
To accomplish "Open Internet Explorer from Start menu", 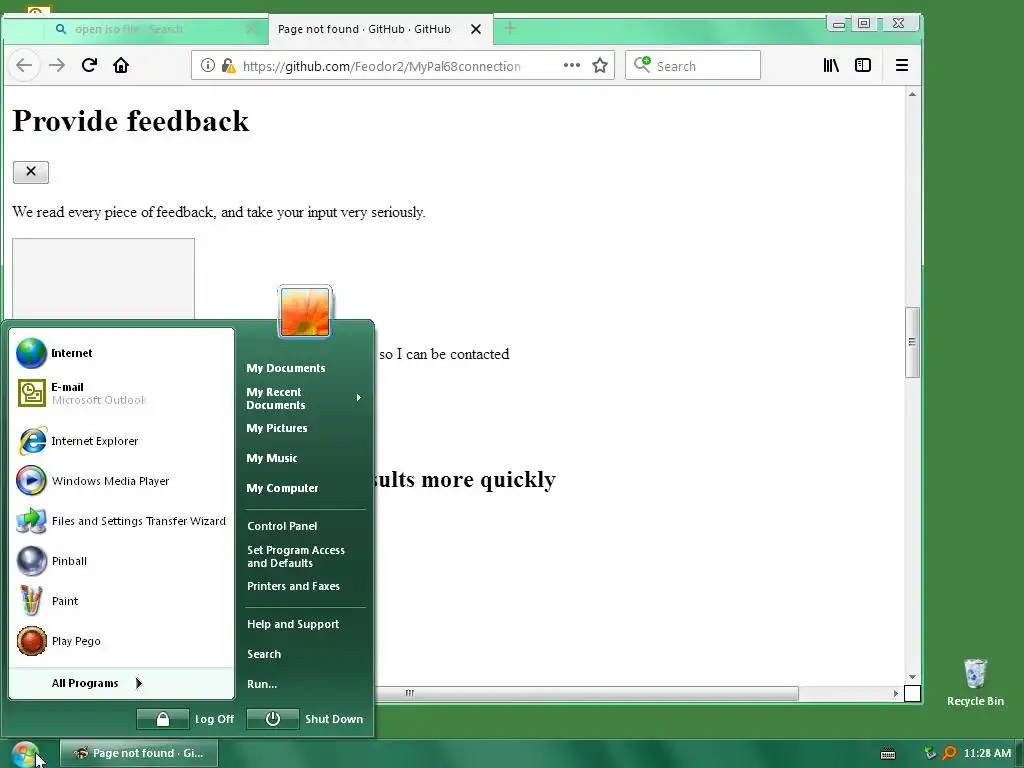I will click(122, 441).
